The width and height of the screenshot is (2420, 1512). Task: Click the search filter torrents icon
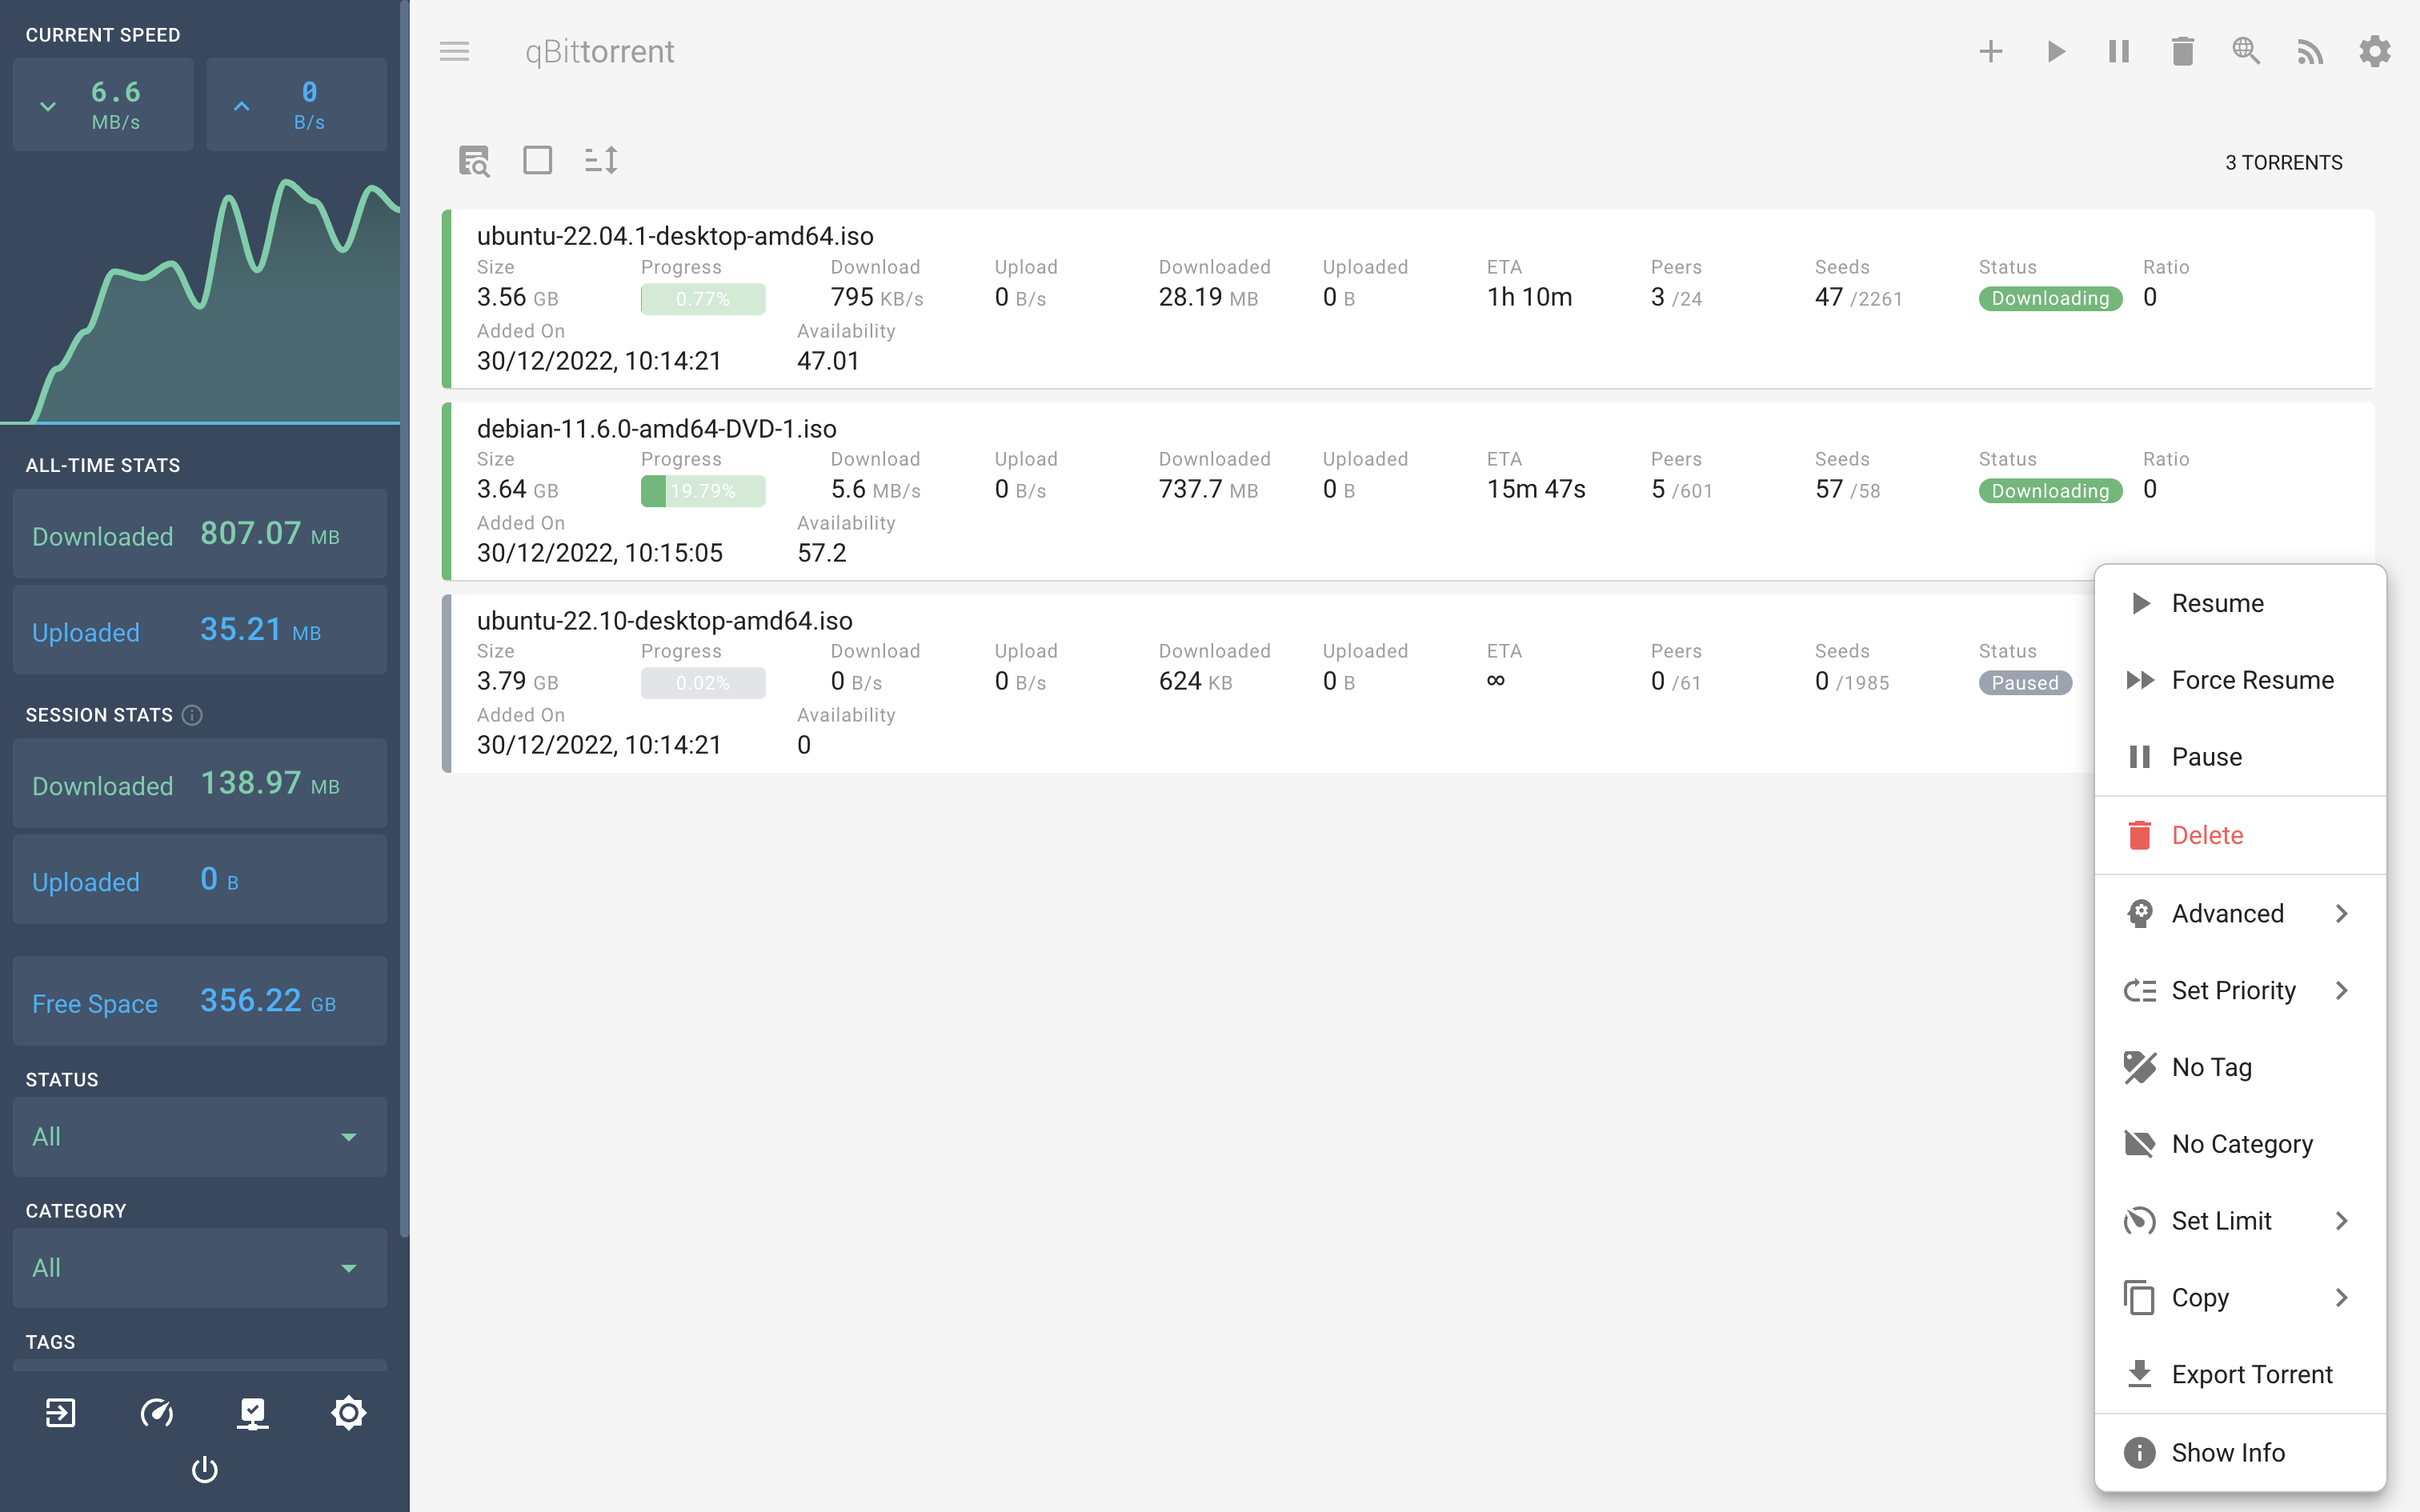(x=474, y=160)
